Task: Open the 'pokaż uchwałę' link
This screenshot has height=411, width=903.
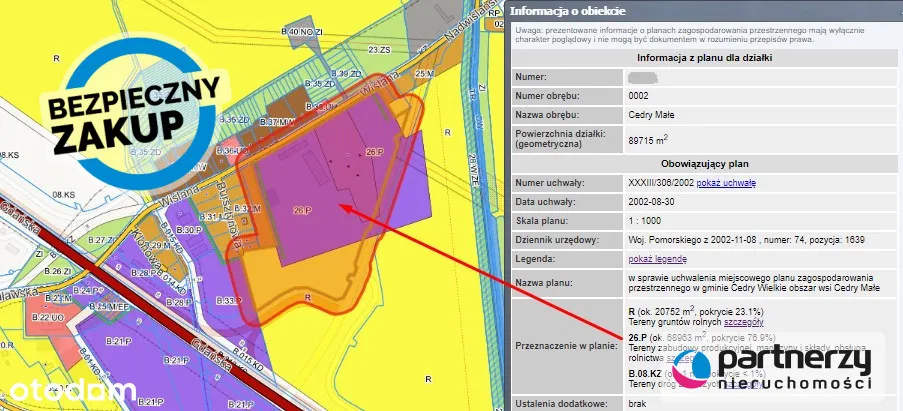Action: [x=726, y=182]
